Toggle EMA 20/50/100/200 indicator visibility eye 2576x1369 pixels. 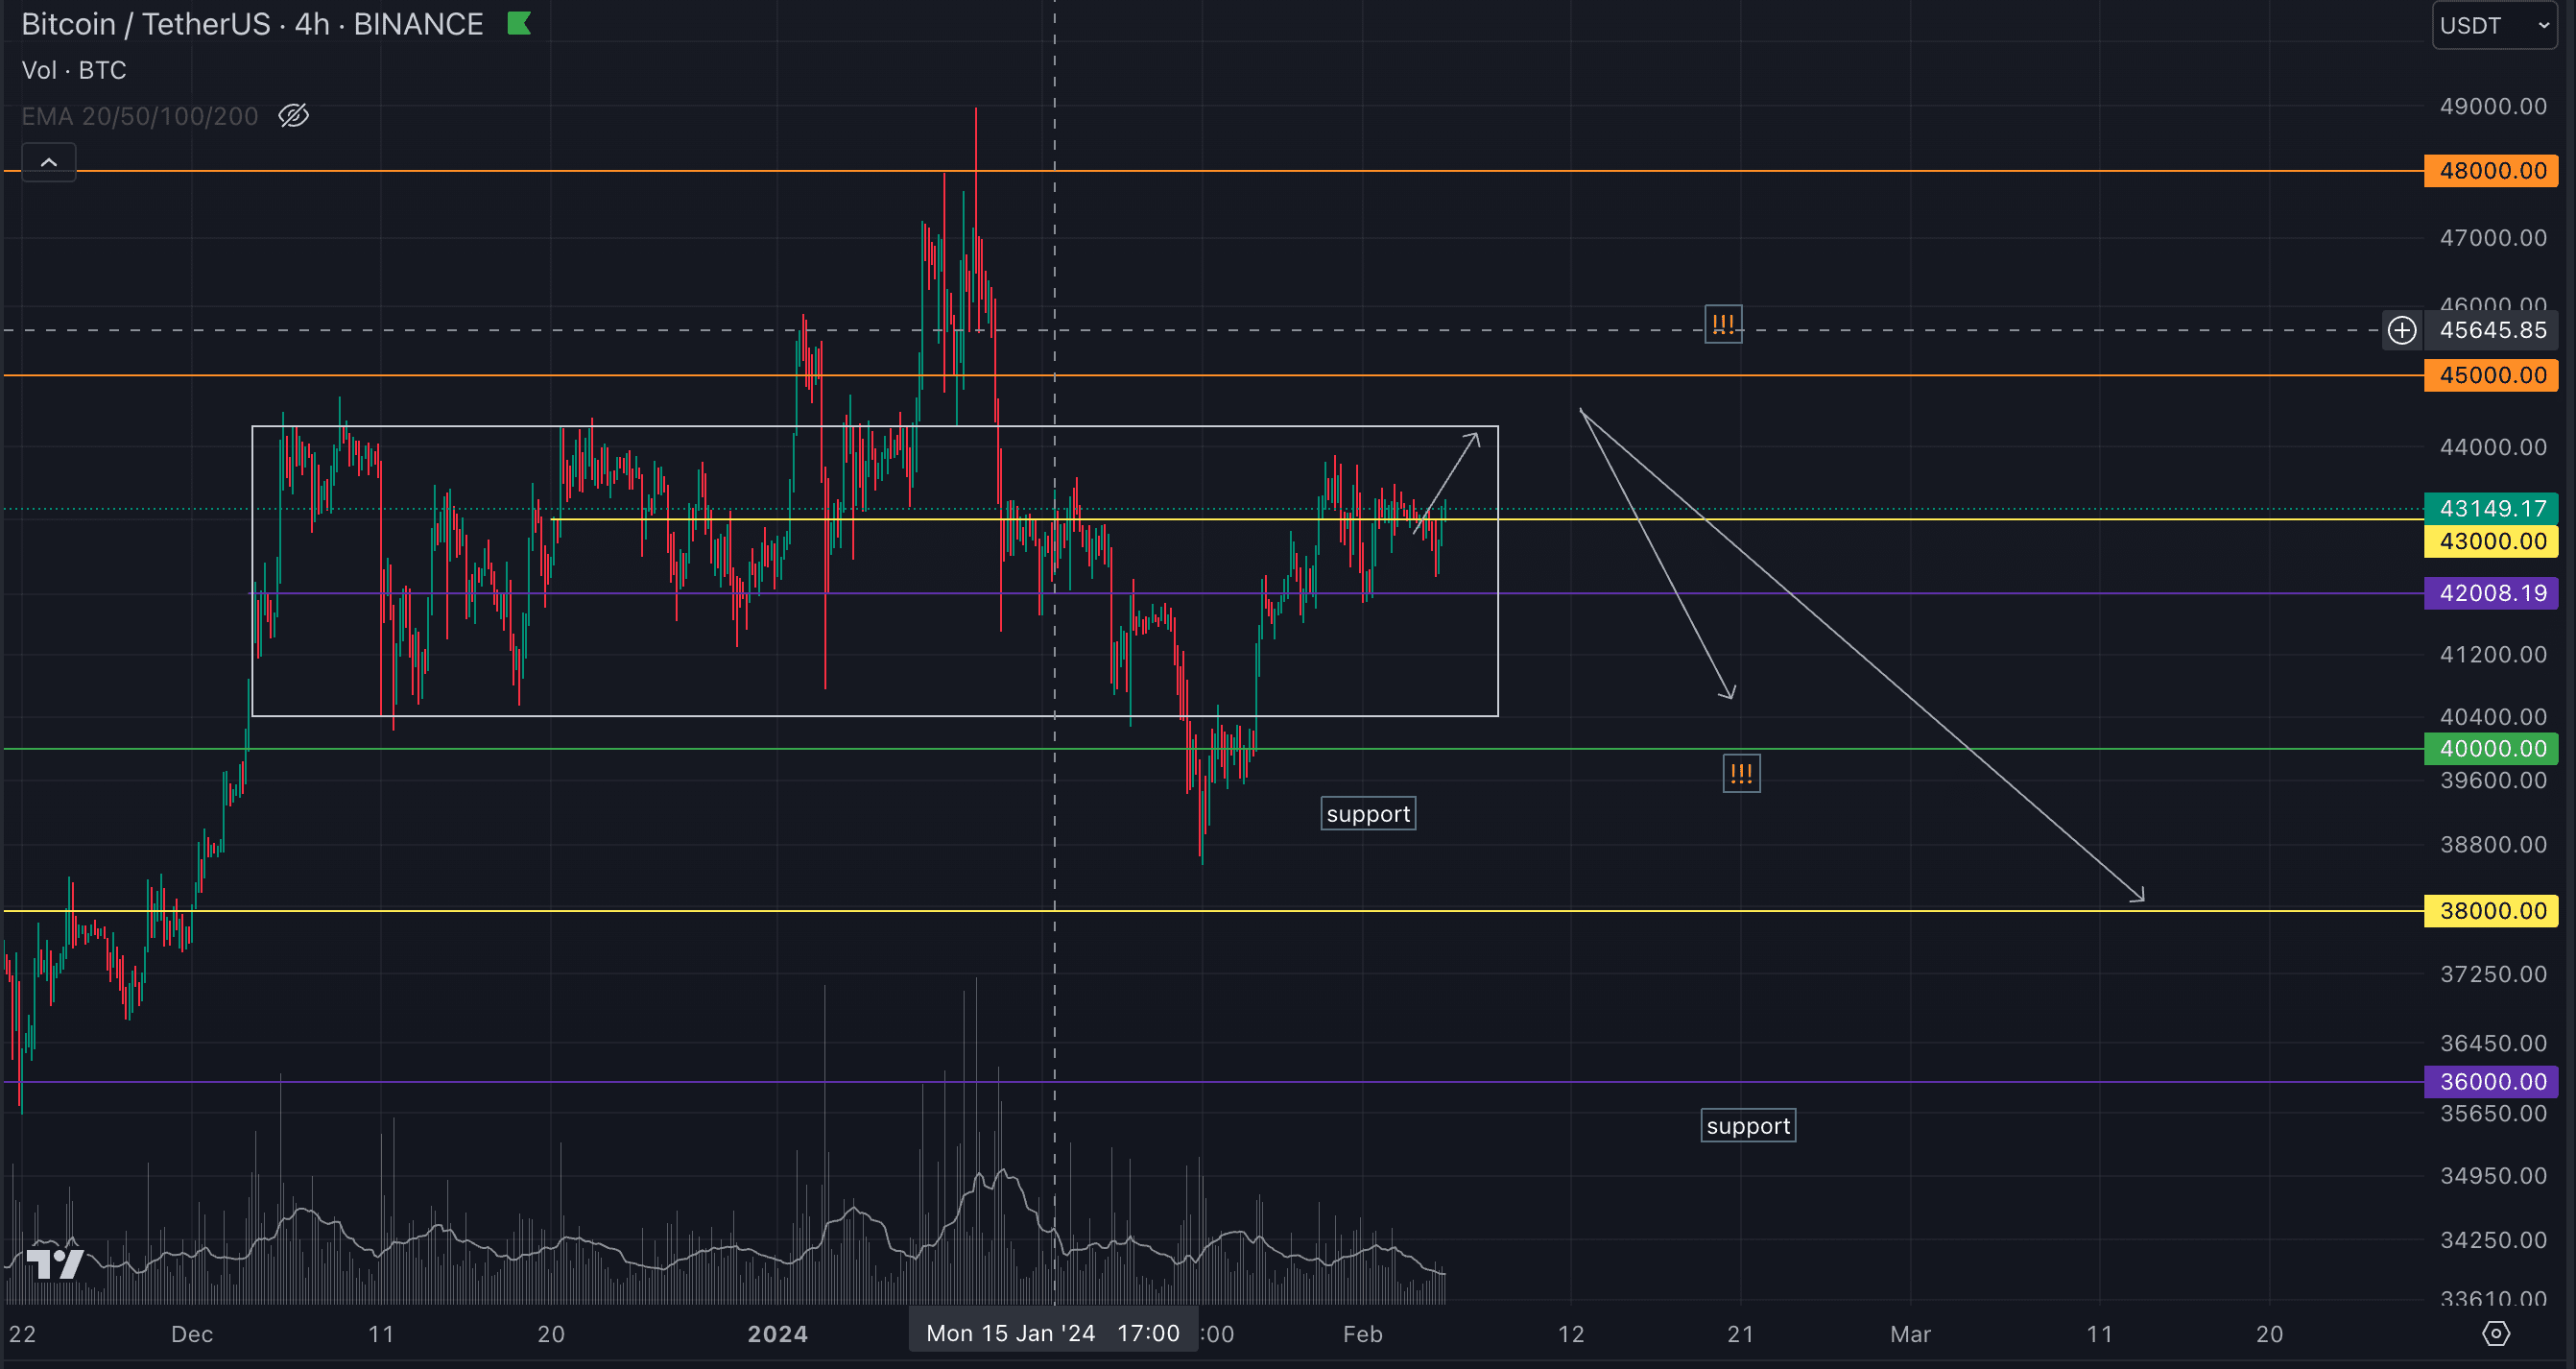point(293,116)
